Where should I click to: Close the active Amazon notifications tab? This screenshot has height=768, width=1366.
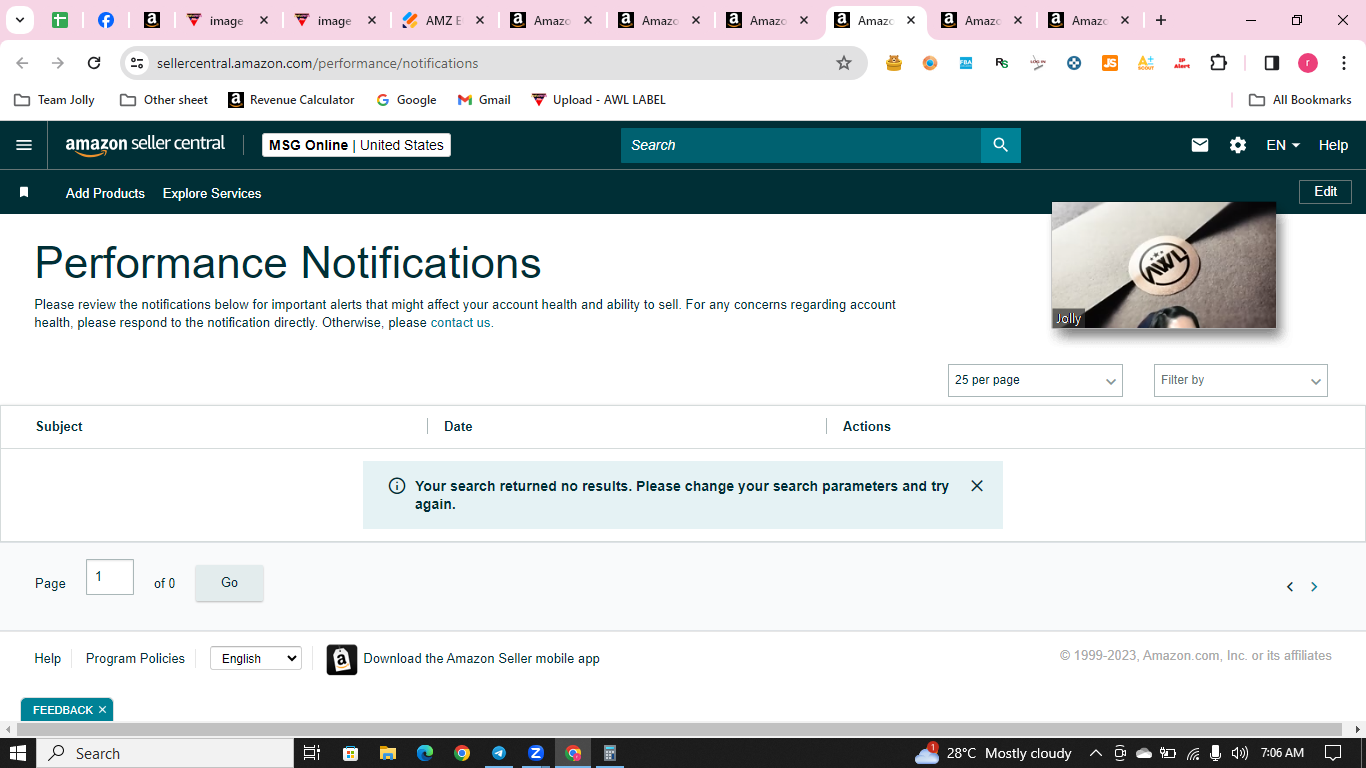911,20
